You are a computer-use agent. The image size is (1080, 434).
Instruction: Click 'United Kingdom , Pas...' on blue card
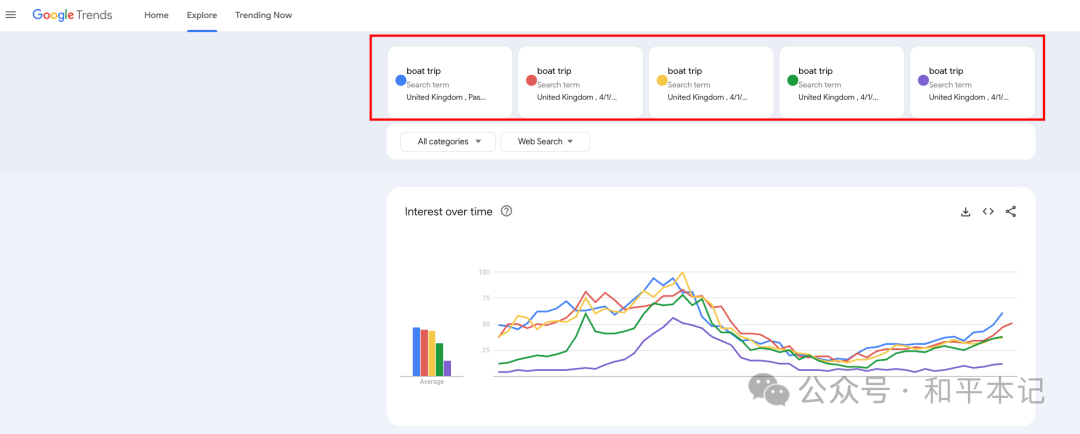point(446,97)
